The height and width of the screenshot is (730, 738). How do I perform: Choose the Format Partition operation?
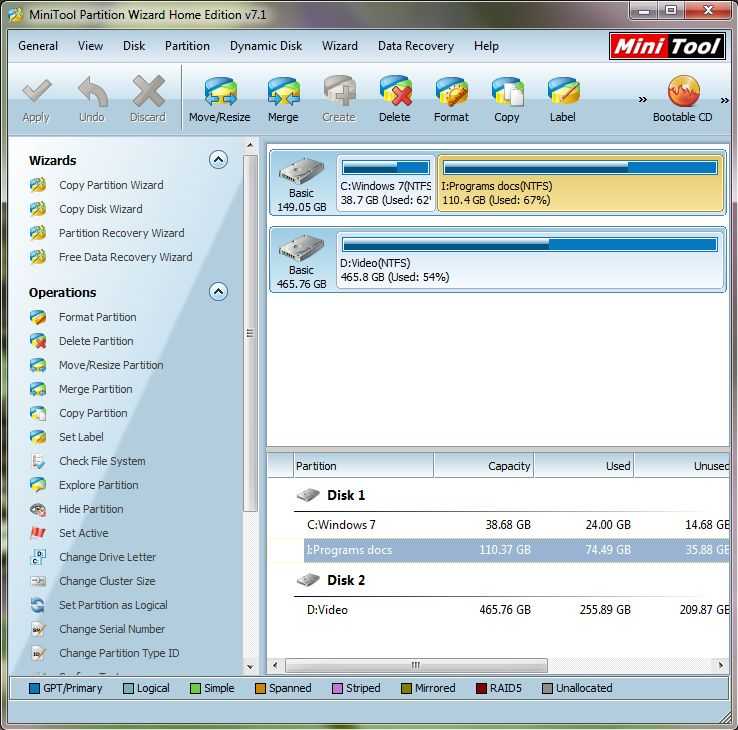97,317
